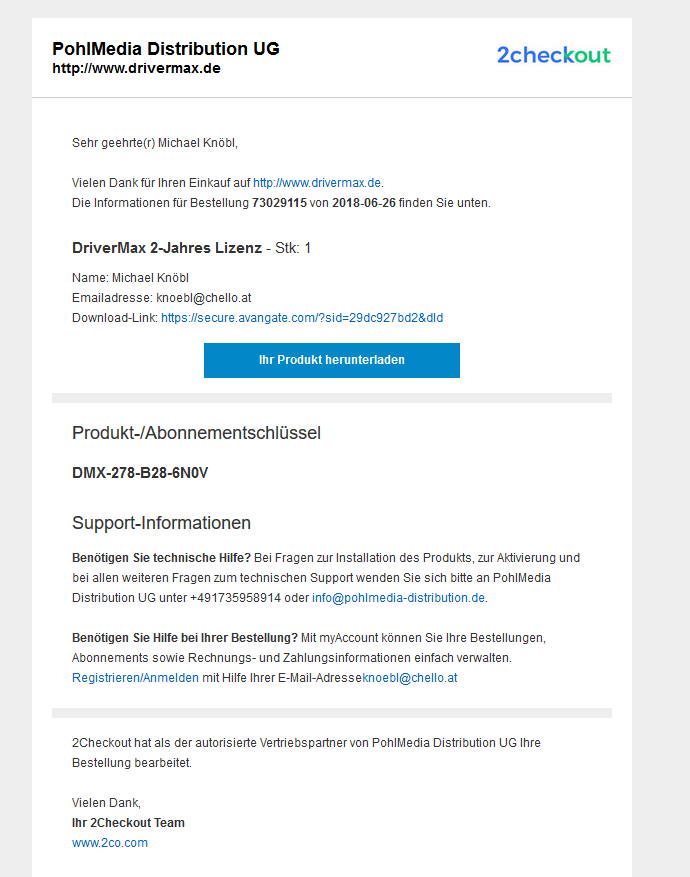Click the Emailadresse line with knoebl@chello.at
This screenshot has width=690, height=877.
coord(162,298)
